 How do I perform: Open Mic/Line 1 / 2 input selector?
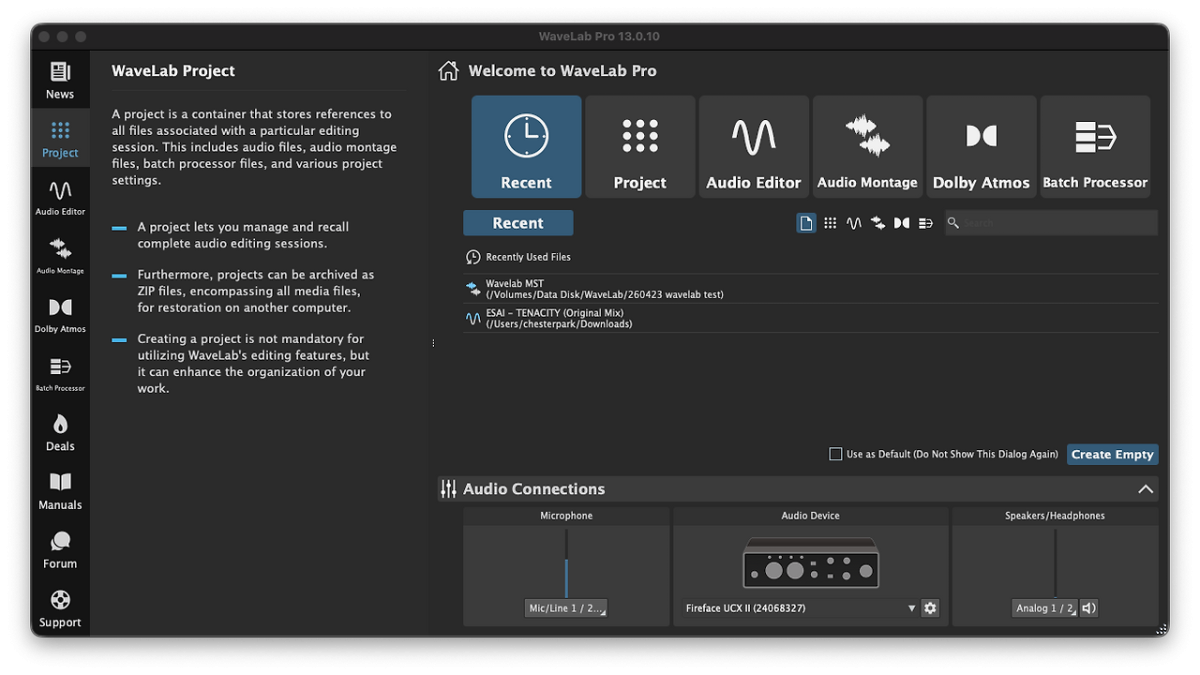click(x=566, y=608)
